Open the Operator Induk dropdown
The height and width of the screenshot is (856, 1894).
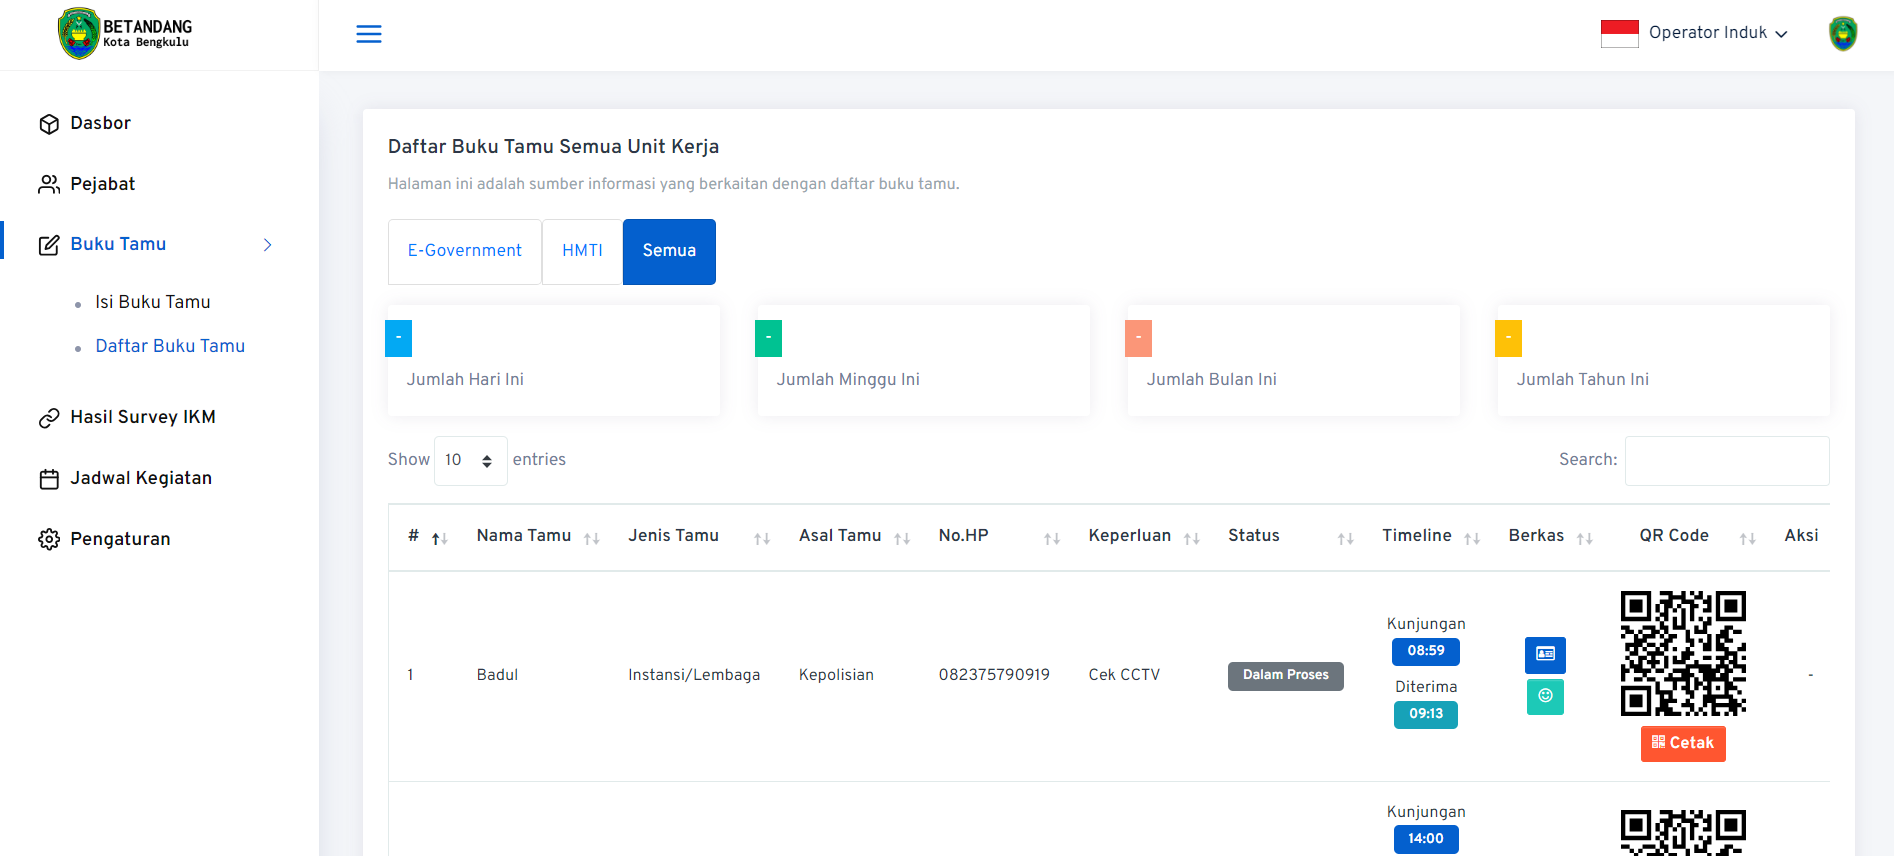pyautogui.click(x=1718, y=33)
